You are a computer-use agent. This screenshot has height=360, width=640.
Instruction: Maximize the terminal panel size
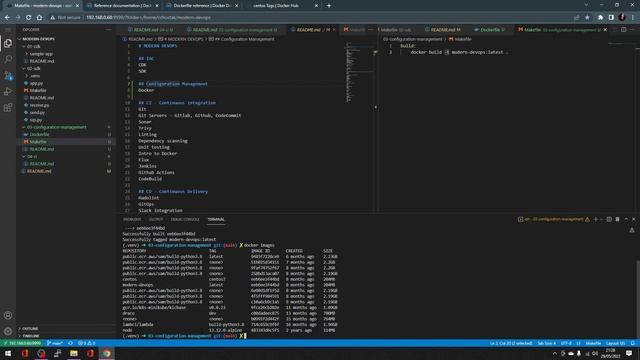626,219
